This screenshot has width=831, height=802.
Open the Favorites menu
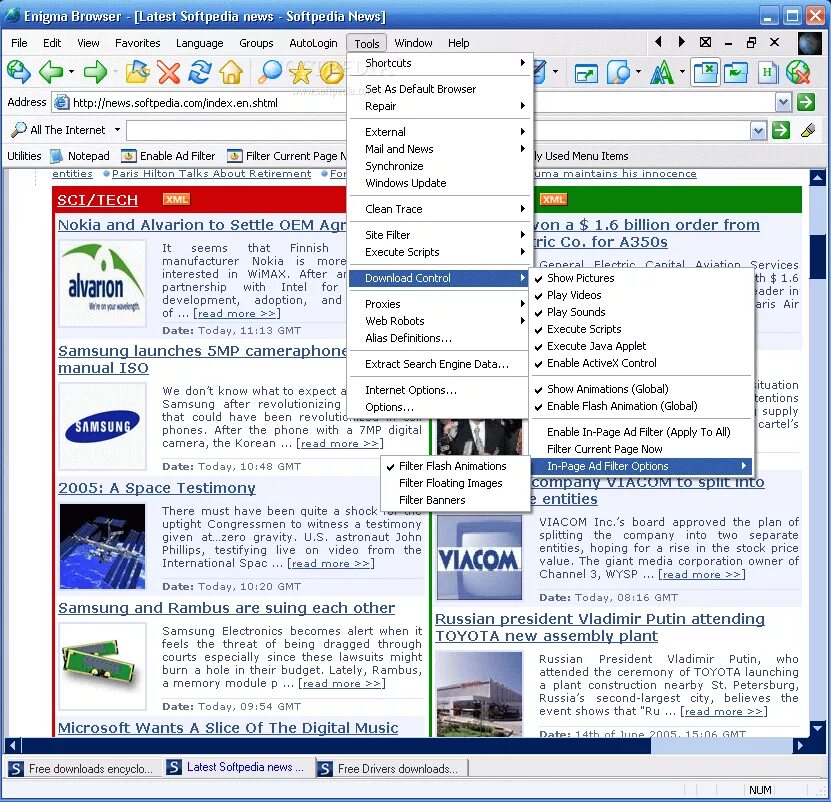138,43
